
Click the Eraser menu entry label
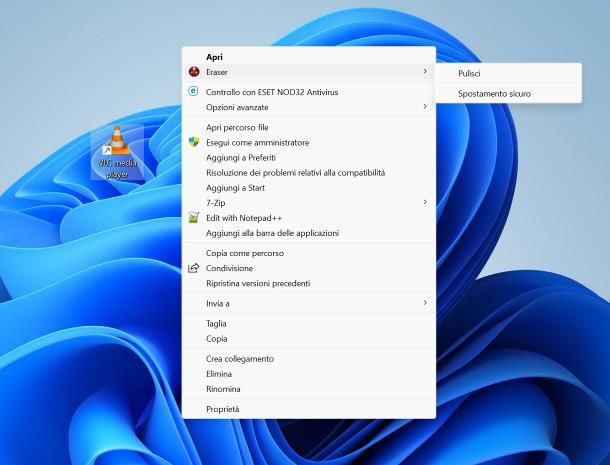pyautogui.click(x=217, y=72)
